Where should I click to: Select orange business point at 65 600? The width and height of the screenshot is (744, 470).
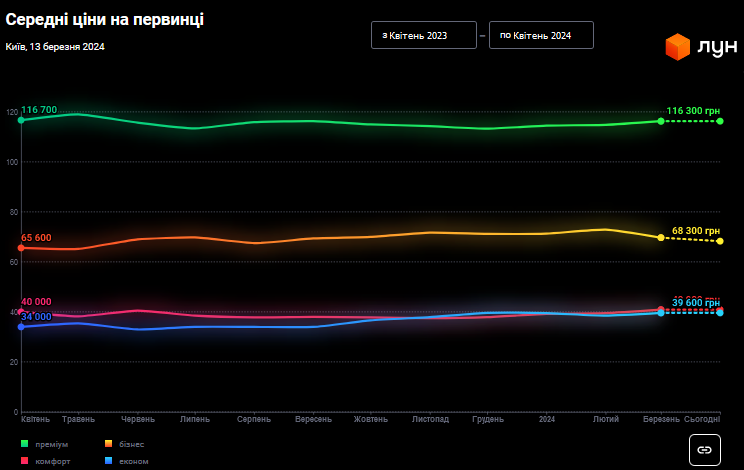tap(21, 248)
